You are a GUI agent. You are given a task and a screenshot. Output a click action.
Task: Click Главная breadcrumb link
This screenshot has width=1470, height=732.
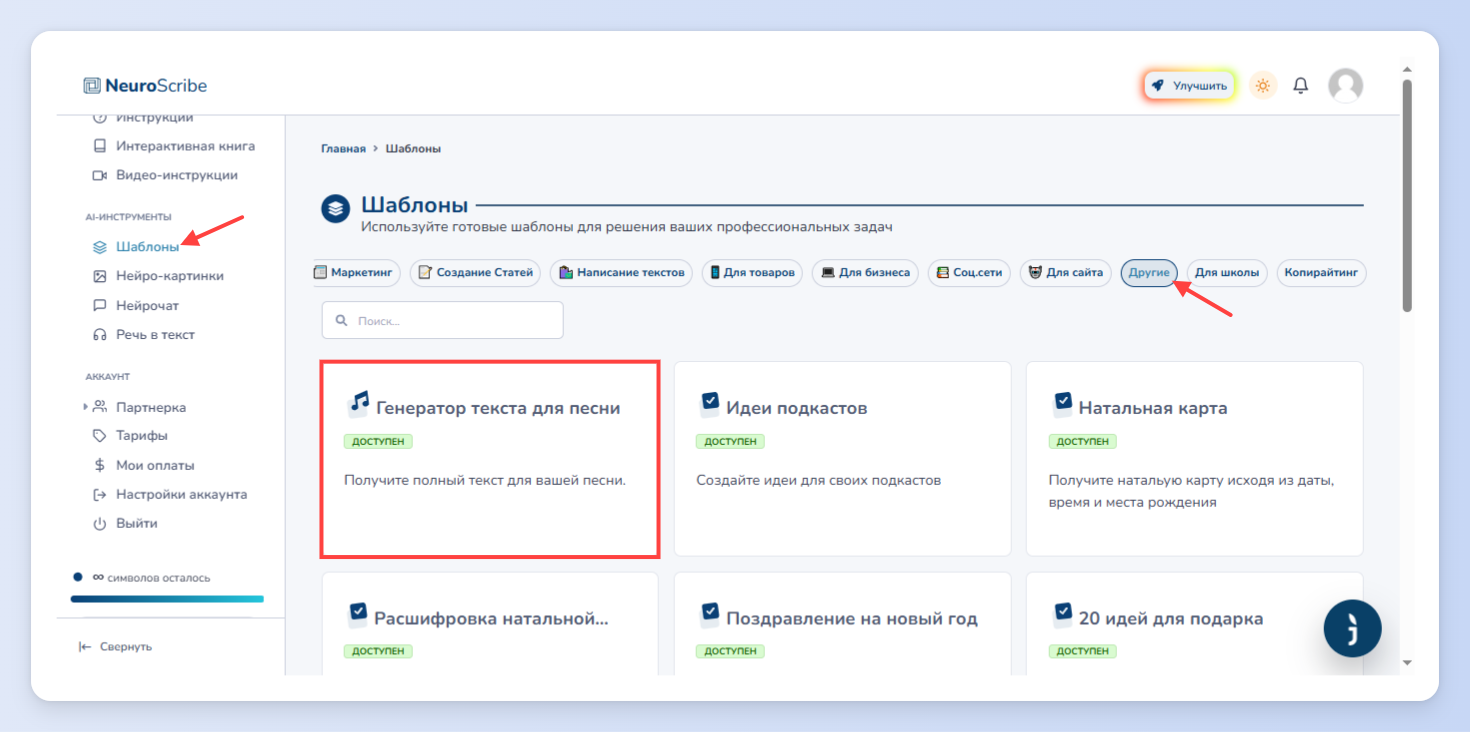[343, 148]
